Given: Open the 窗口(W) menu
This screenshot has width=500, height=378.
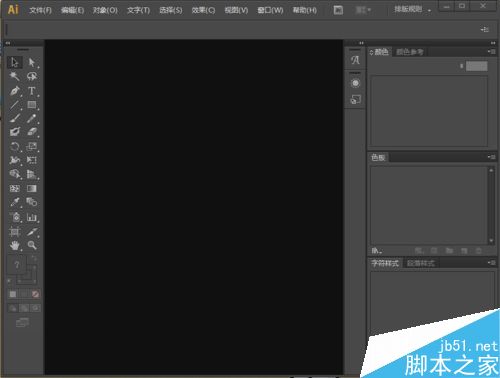Looking at the screenshot, I should click(x=270, y=10).
